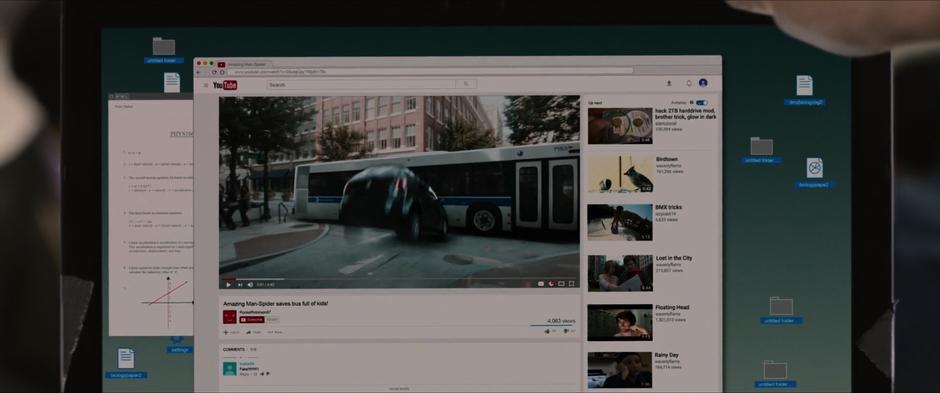Image resolution: width=940 pixels, height=393 pixels.
Task: Click the "Birdtown" video title
Action: (667, 159)
